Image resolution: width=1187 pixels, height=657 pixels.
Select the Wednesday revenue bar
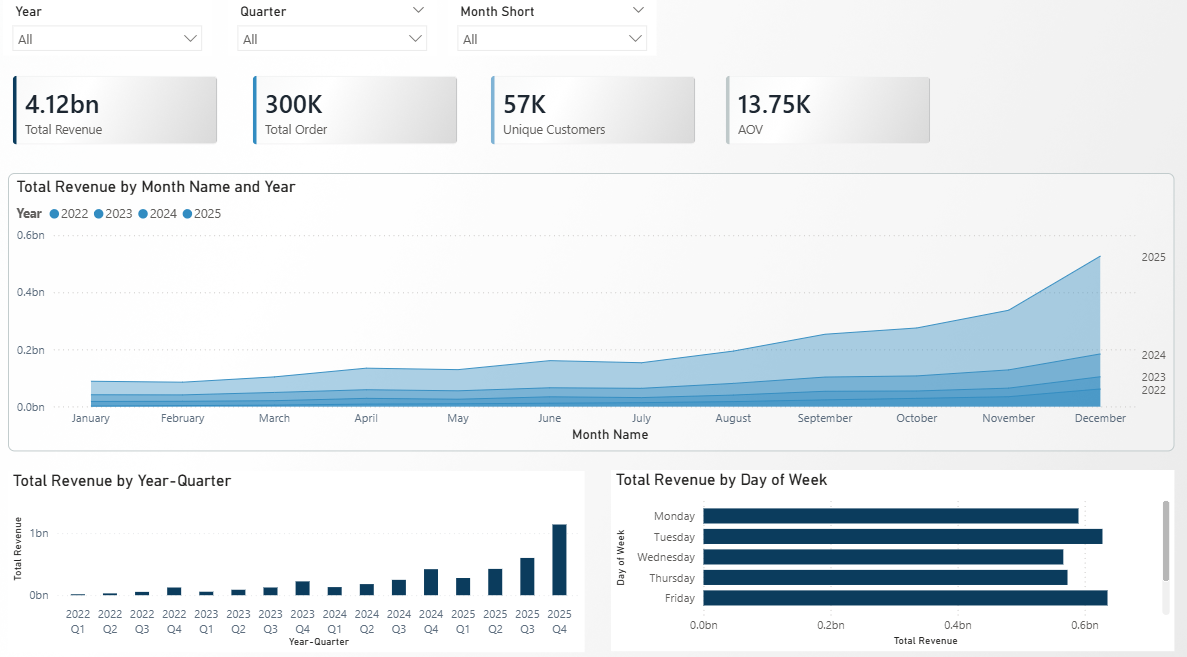point(883,557)
